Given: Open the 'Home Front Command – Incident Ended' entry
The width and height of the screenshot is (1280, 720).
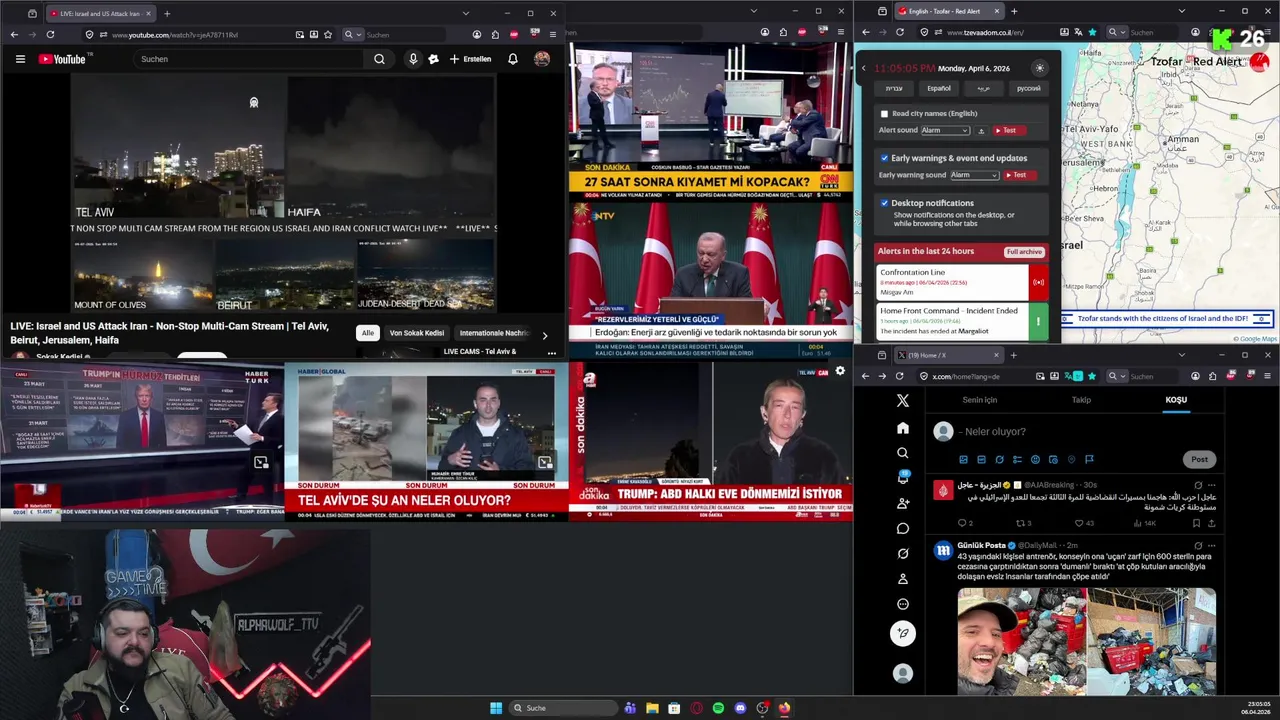Looking at the screenshot, I should [952, 321].
